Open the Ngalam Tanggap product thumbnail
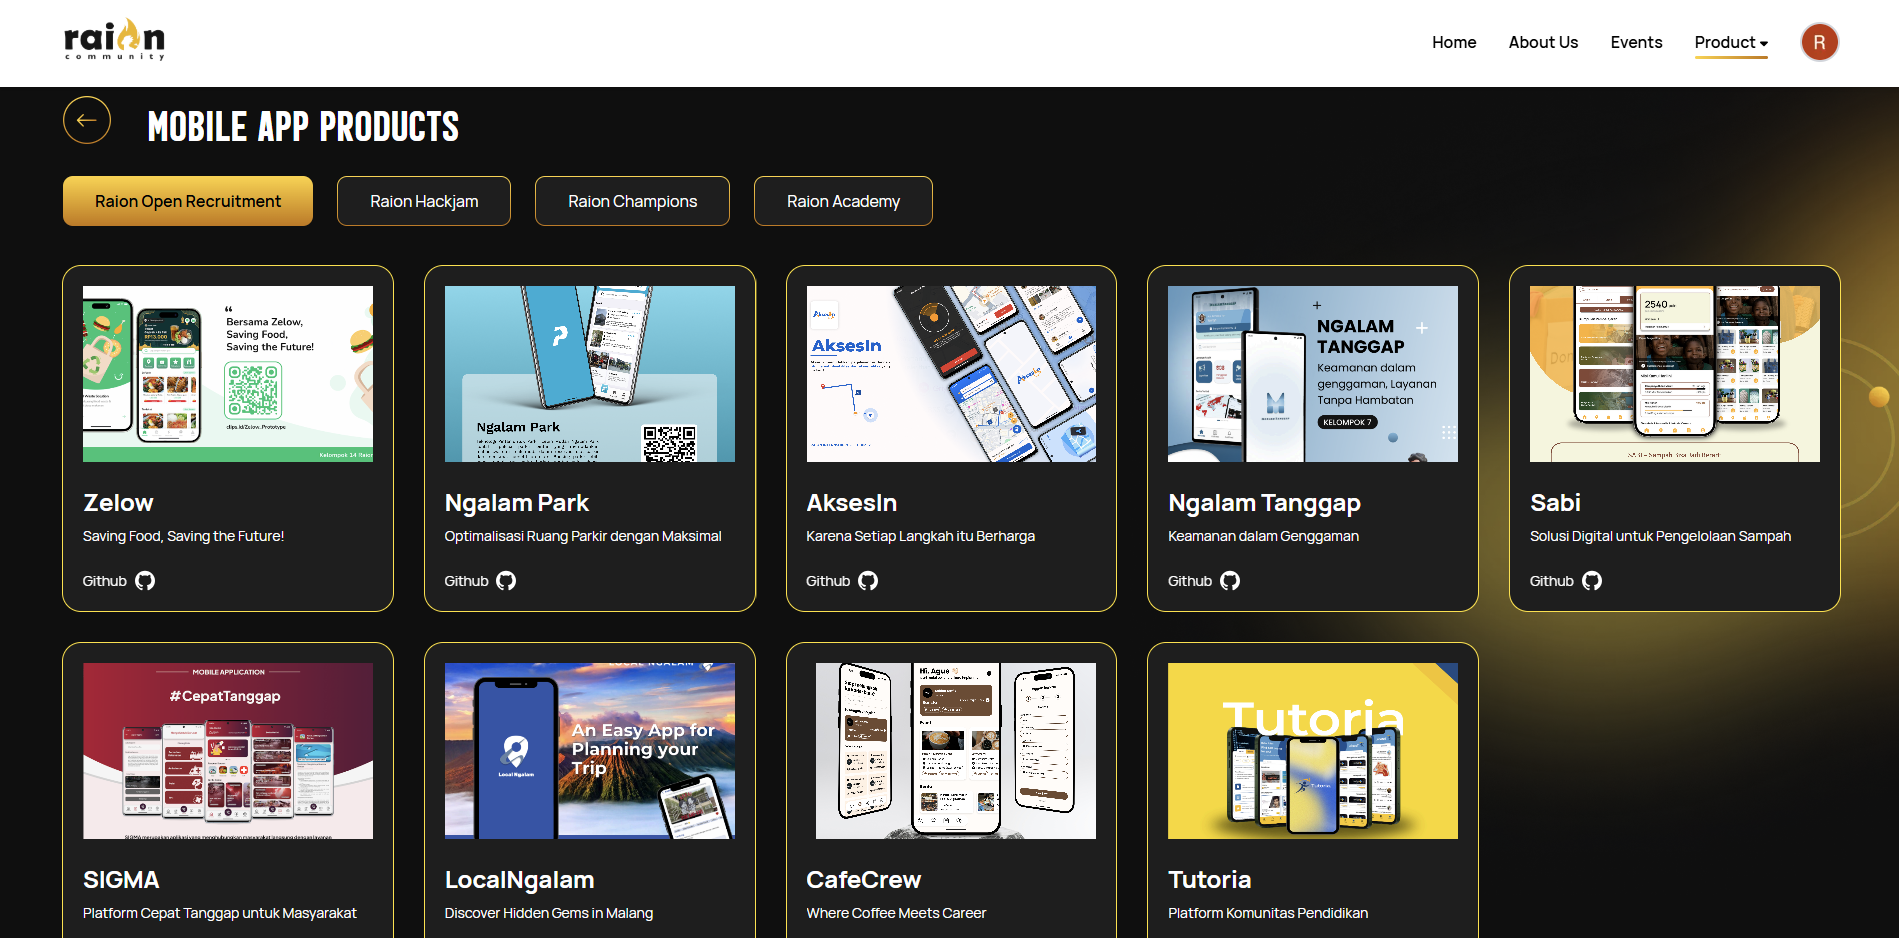1899x938 pixels. click(x=1313, y=374)
